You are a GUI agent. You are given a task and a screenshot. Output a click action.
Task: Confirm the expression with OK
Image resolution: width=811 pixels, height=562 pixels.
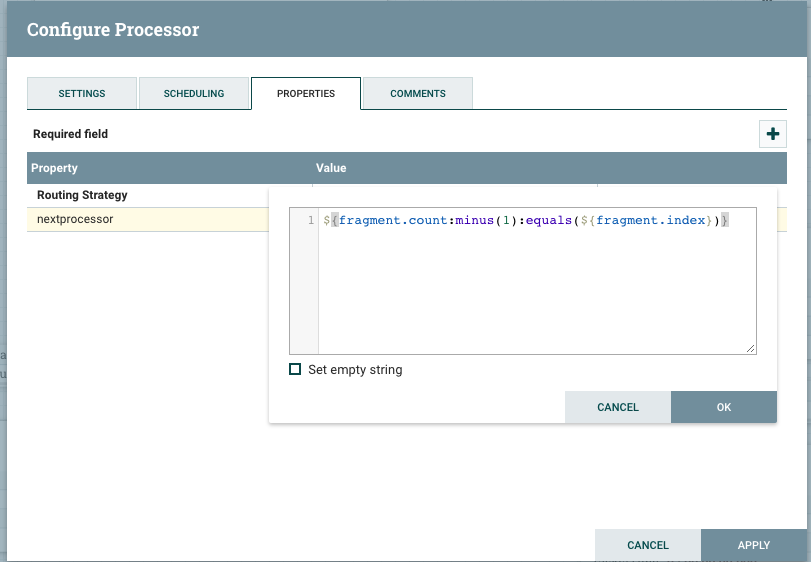point(724,407)
